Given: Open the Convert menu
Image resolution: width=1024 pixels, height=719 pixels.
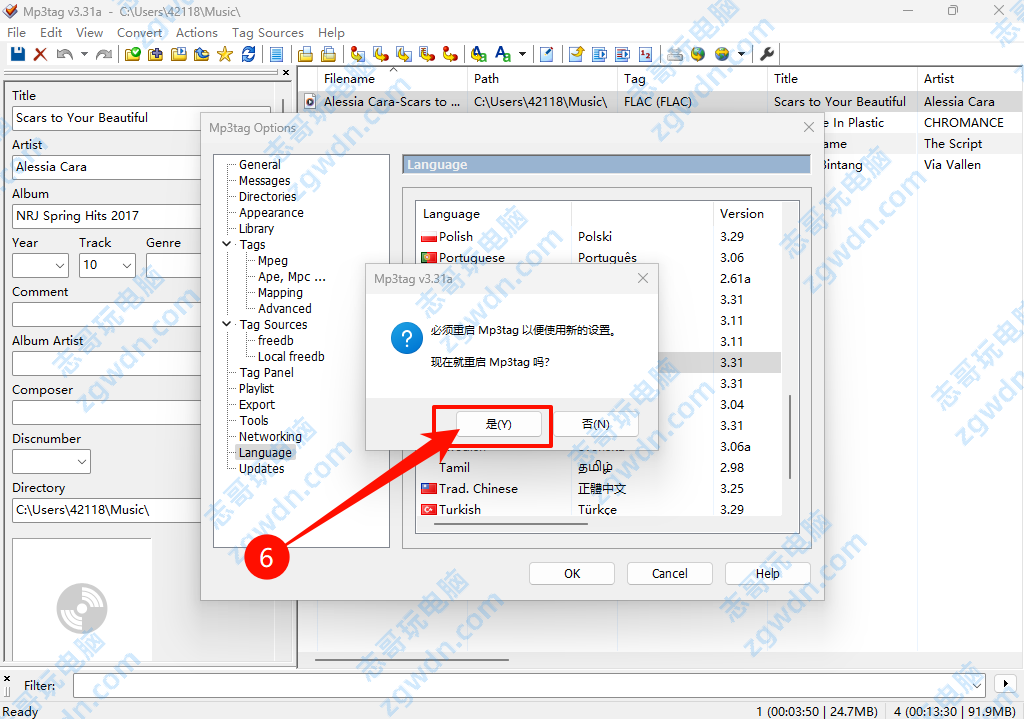Looking at the screenshot, I should (x=139, y=32).
